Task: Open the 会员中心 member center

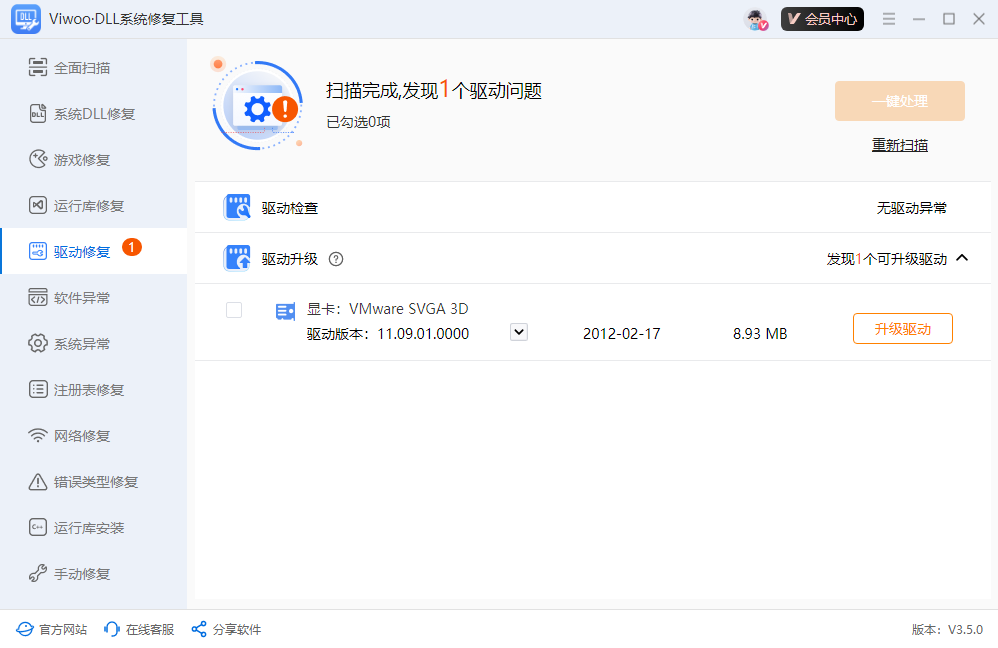Action: tap(822, 18)
